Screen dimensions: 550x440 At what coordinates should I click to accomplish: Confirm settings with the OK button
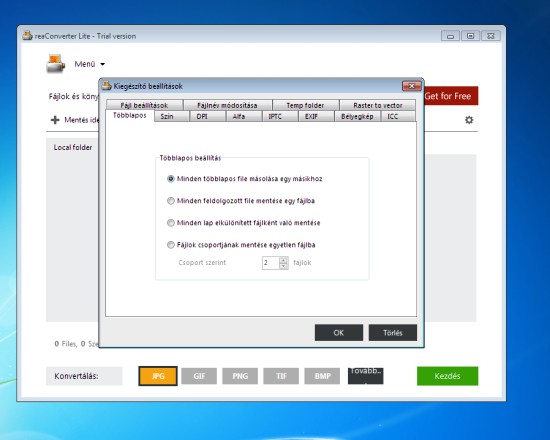tap(339, 333)
